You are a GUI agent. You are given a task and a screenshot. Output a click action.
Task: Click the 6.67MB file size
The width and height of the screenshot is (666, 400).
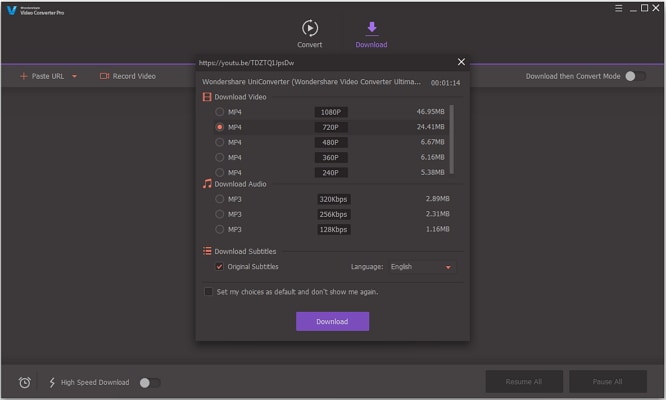coord(432,142)
